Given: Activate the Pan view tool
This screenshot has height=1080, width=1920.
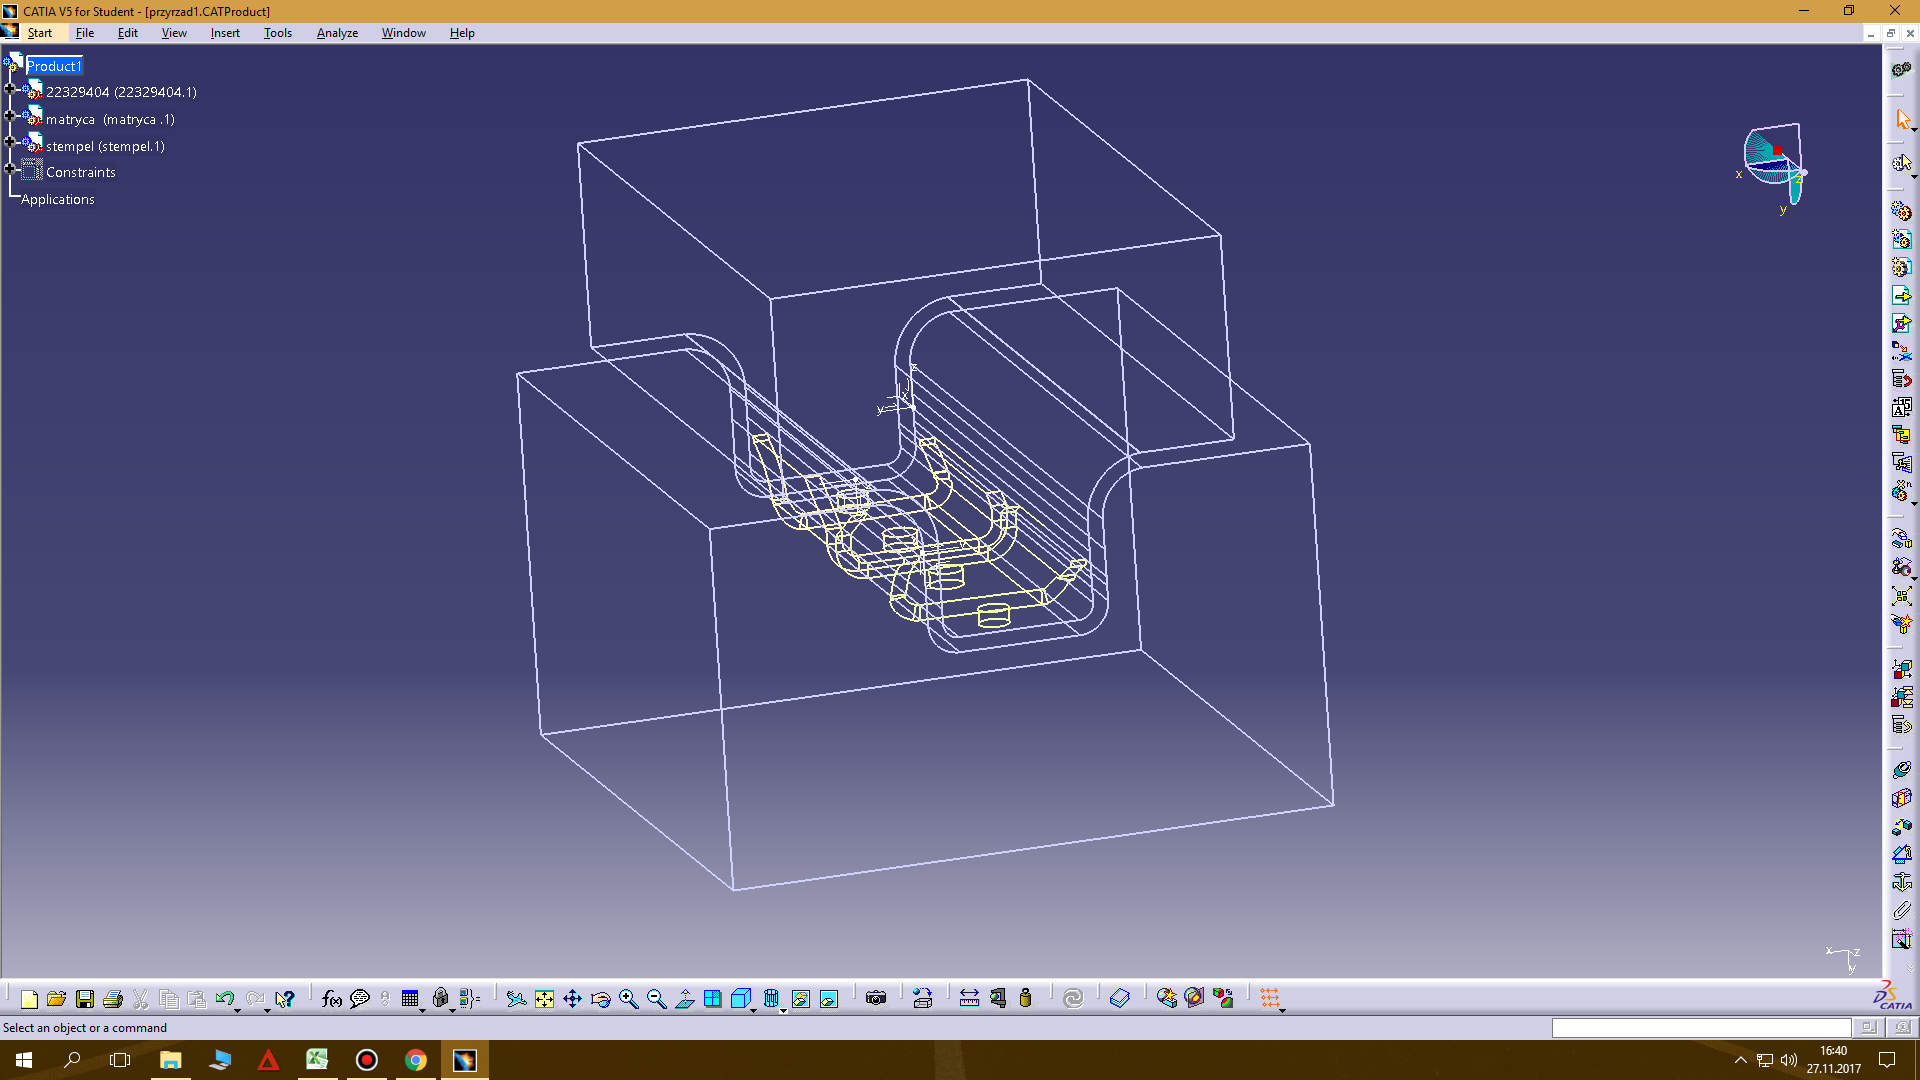Looking at the screenshot, I should [x=572, y=999].
